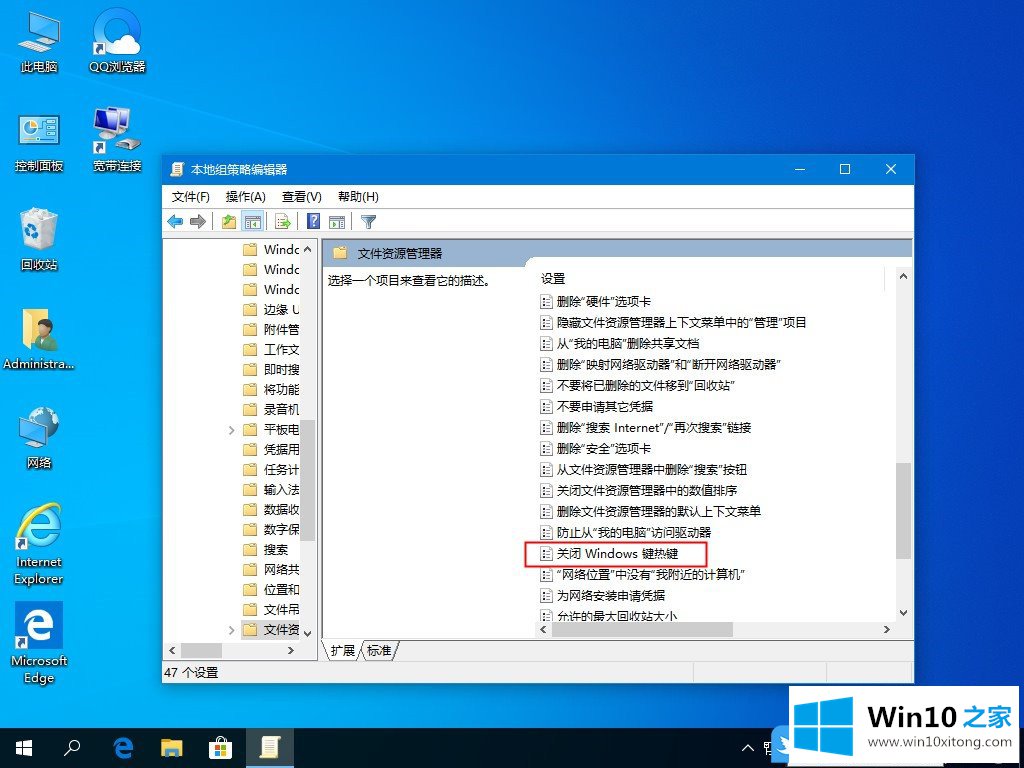Click the settings list vertical scrollbar thumb
The width and height of the screenshot is (1024, 768).
903,511
